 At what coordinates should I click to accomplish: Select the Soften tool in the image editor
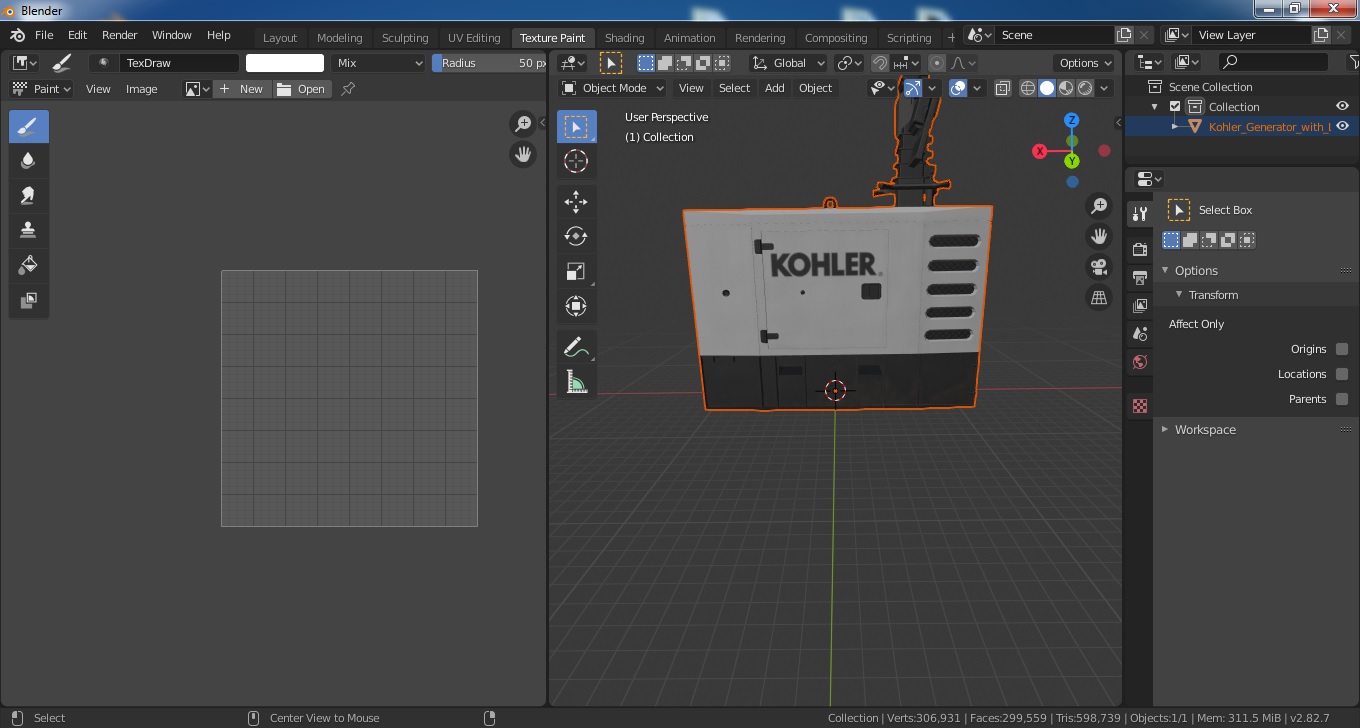(29, 161)
